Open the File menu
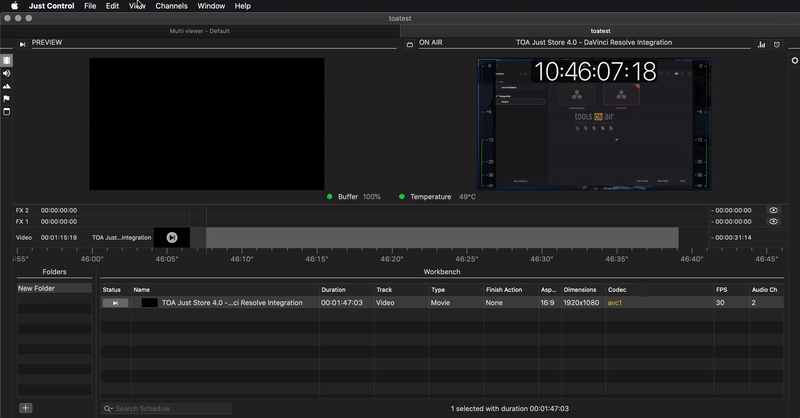 click(x=90, y=6)
